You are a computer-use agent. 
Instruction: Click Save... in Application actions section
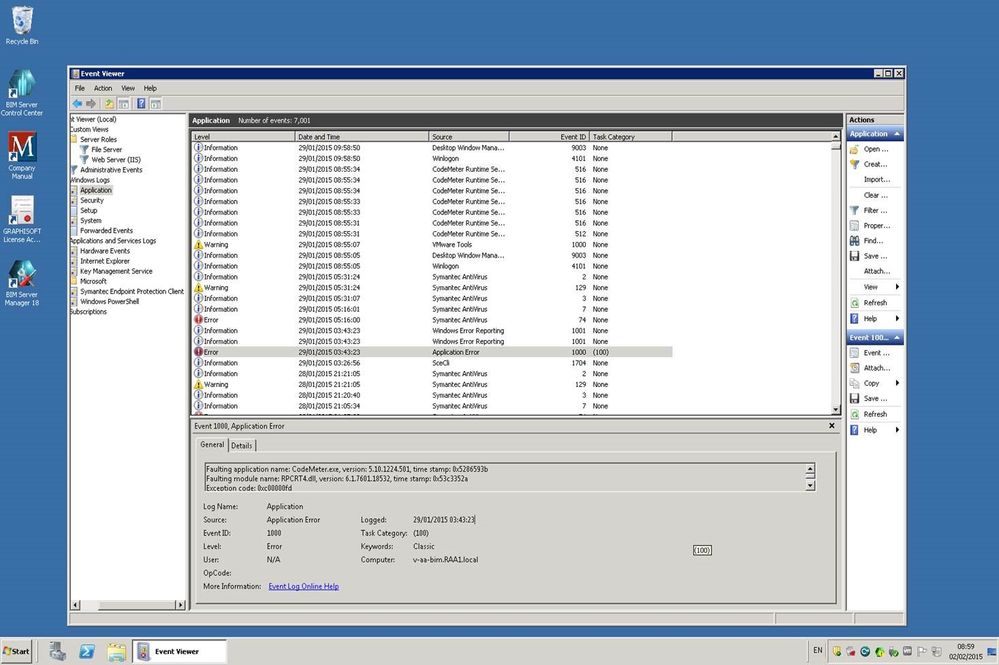coord(875,256)
